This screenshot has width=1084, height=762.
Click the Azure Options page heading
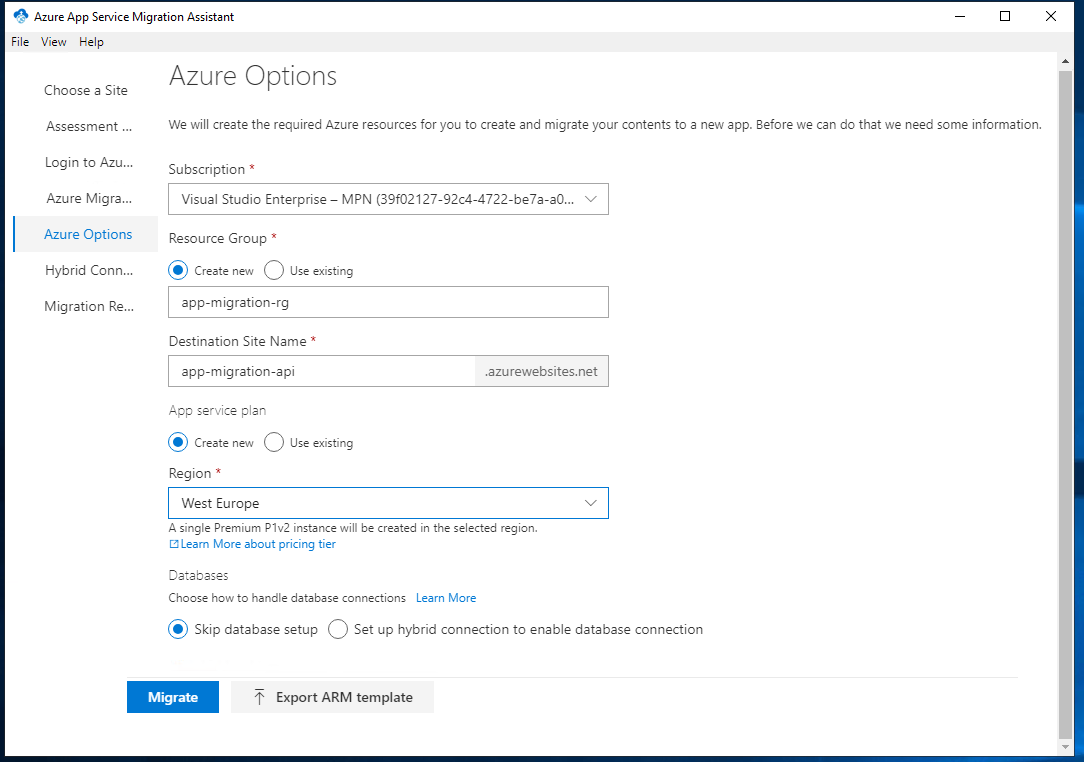[253, 76]
